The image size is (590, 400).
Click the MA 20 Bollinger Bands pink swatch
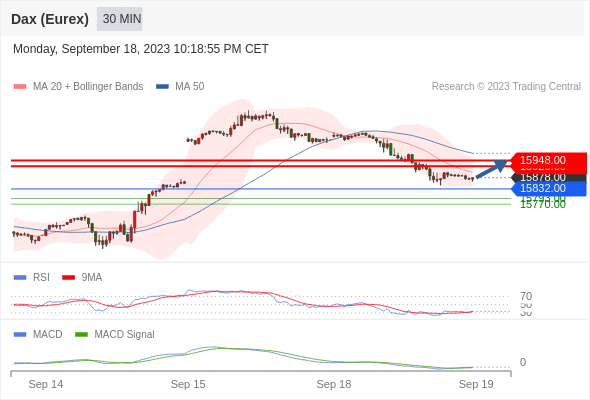[20, 87]
